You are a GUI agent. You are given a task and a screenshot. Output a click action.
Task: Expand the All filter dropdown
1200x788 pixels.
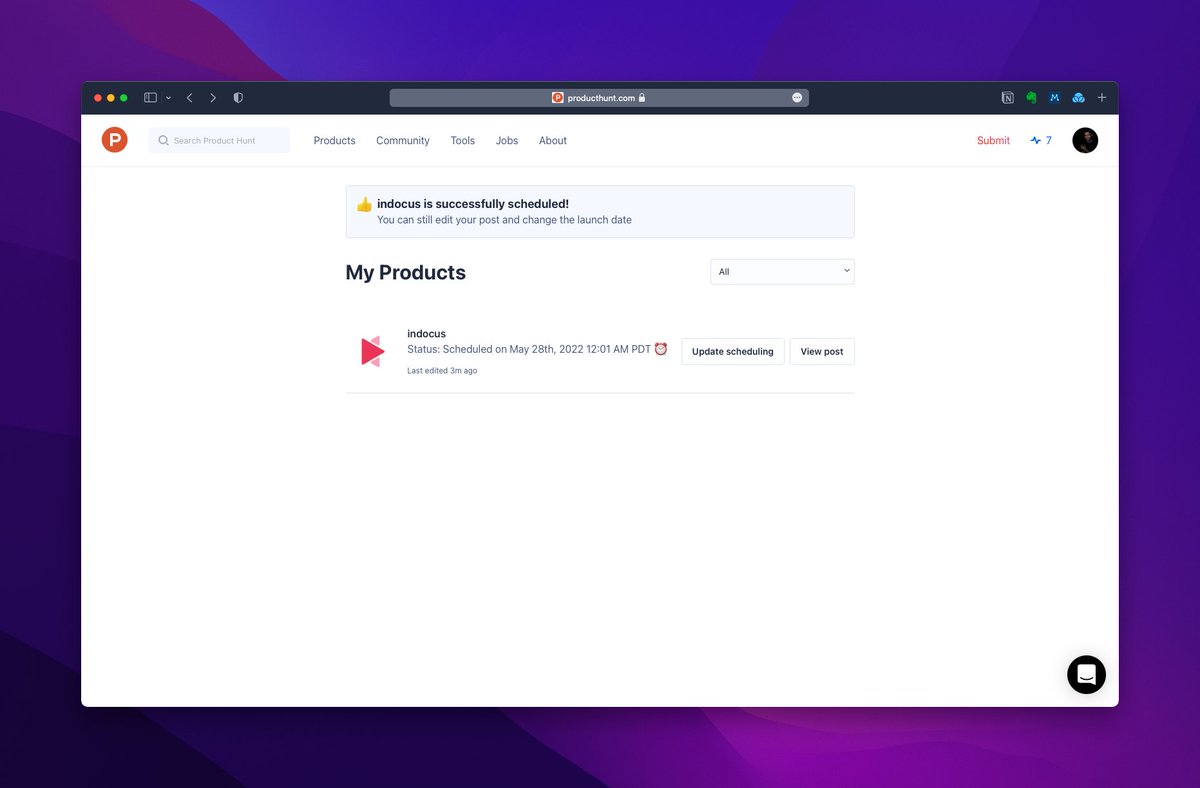click(782, 272)
